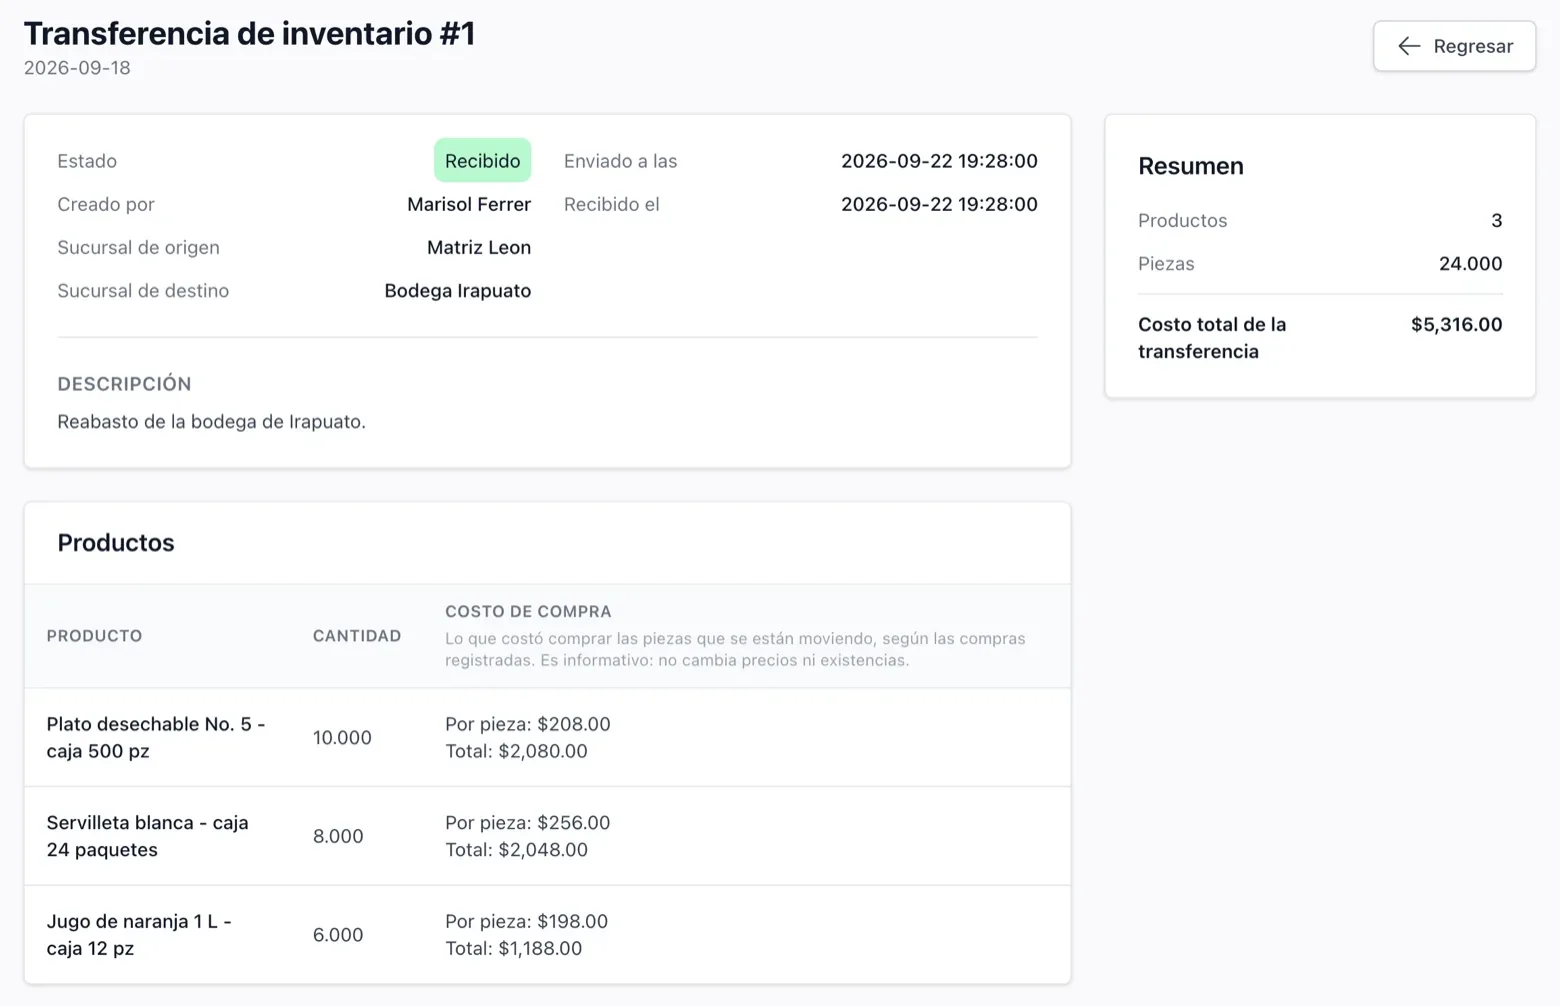Click the Resumen panel heading
Screen dimensions: 1560x1006
coord(1191,166)
